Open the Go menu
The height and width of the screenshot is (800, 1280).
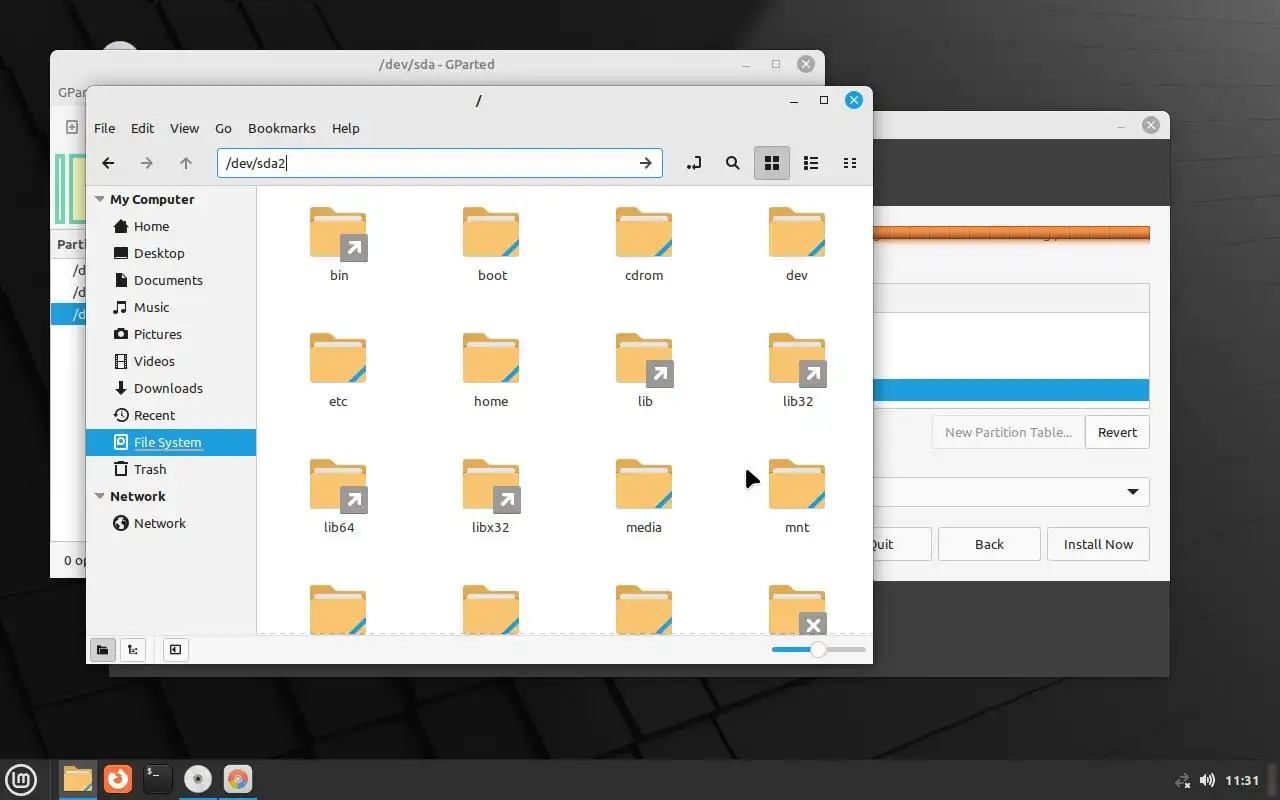223,128
